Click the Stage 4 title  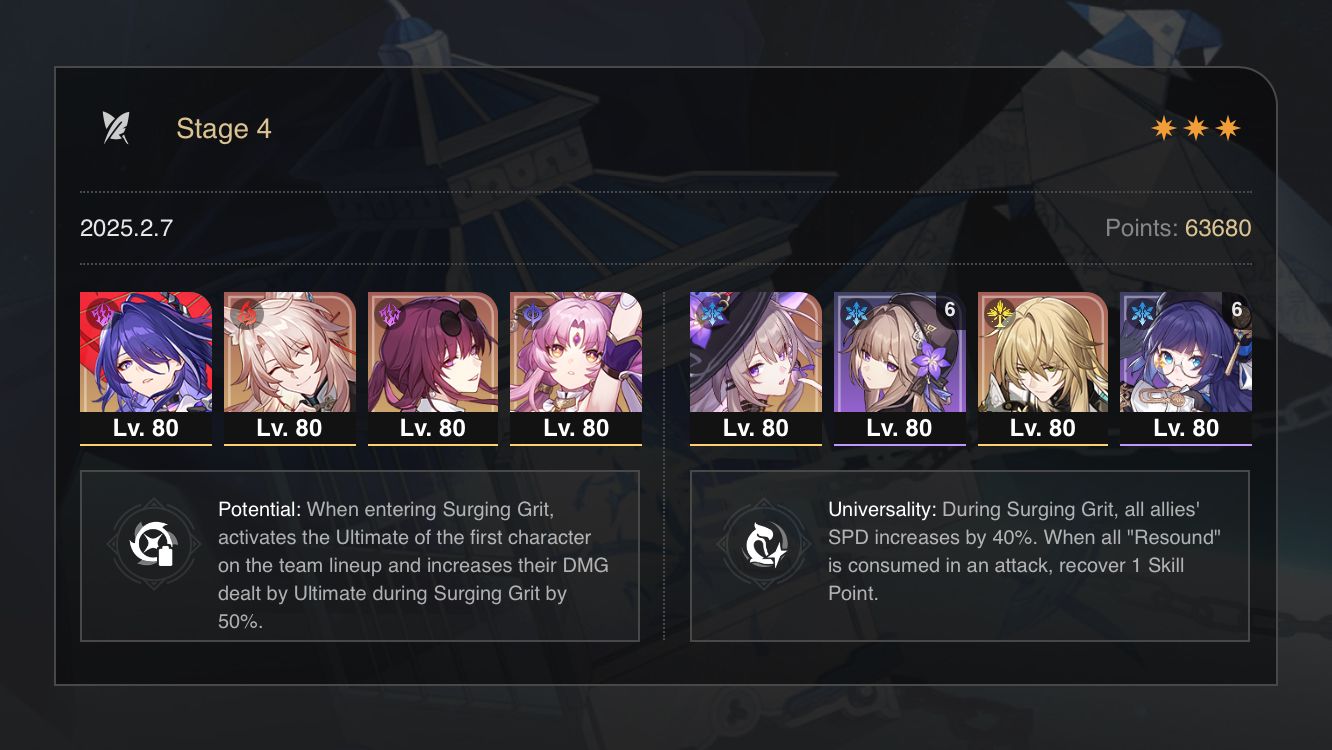point(224,129)
